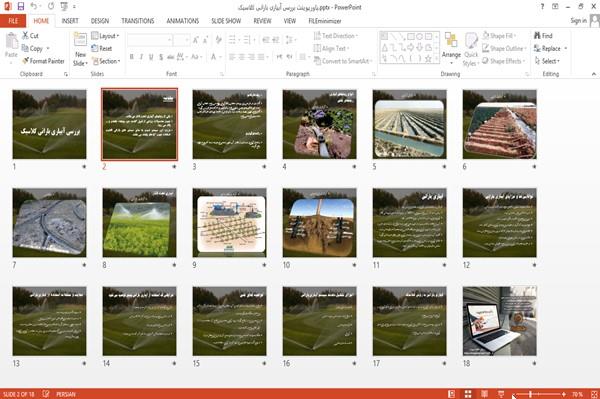Click the Slide Sorter view icon

coord(468,394)
